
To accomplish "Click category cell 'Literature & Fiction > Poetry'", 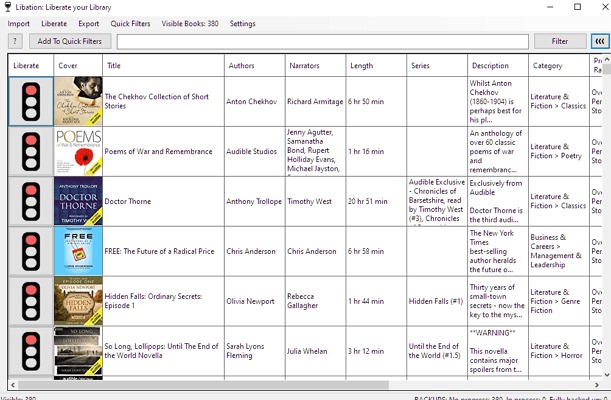I will [x=558, y=151].
